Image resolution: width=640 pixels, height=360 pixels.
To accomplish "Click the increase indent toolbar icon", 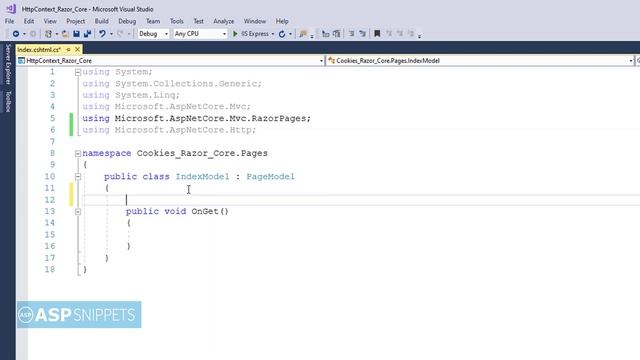I will click(x=336, y=34).
